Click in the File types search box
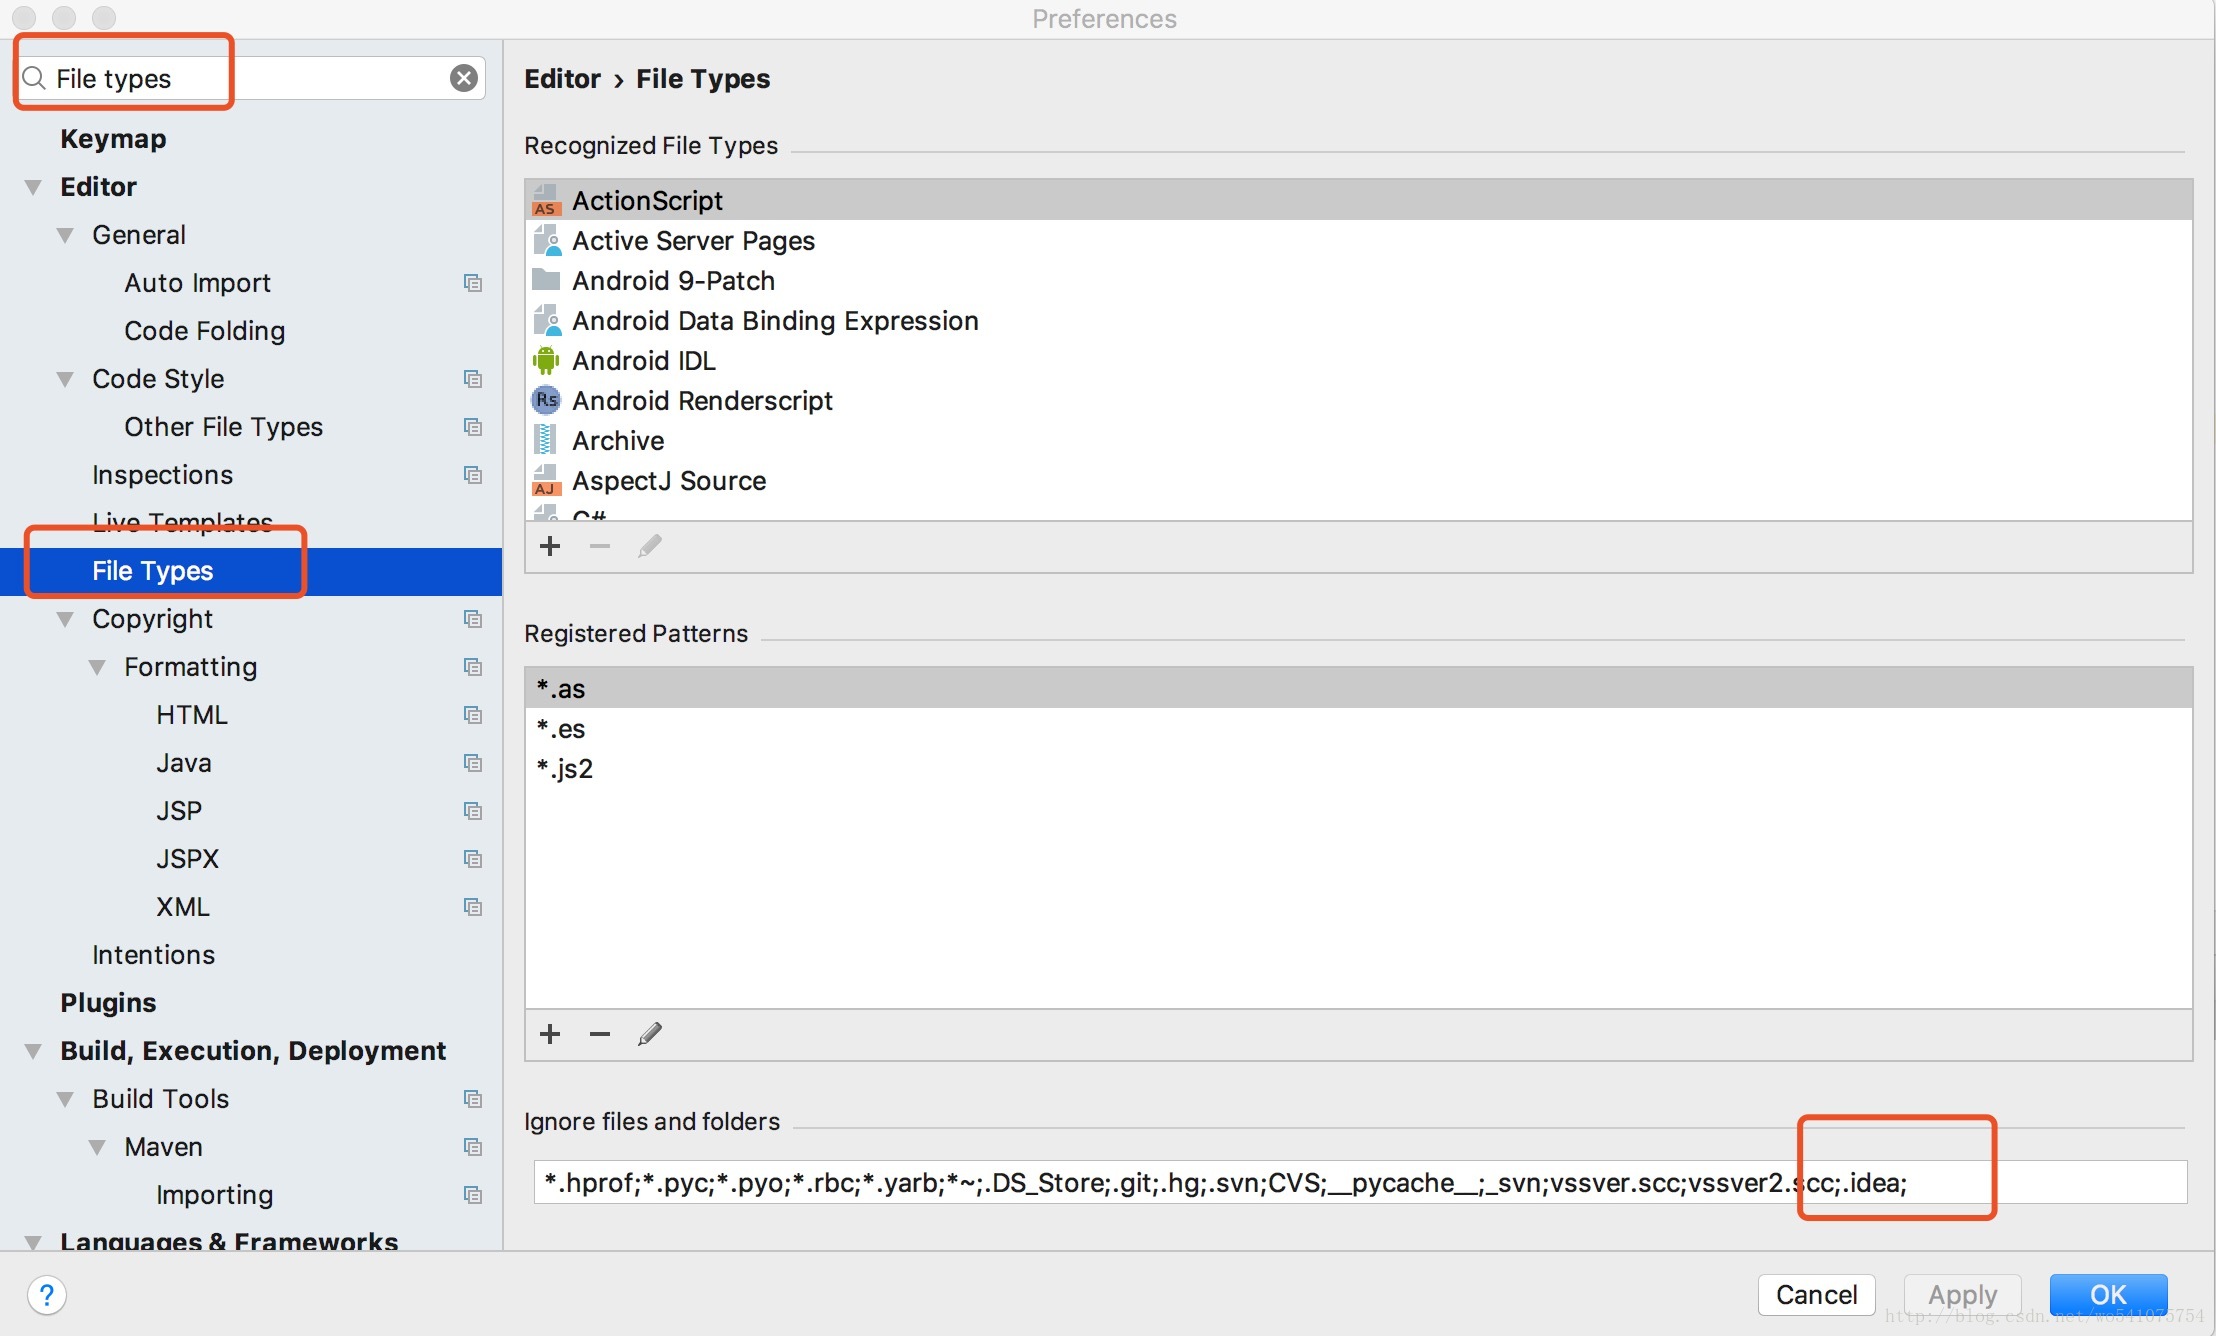This screenshot has width=2216, height=1336. coord(250,78)
